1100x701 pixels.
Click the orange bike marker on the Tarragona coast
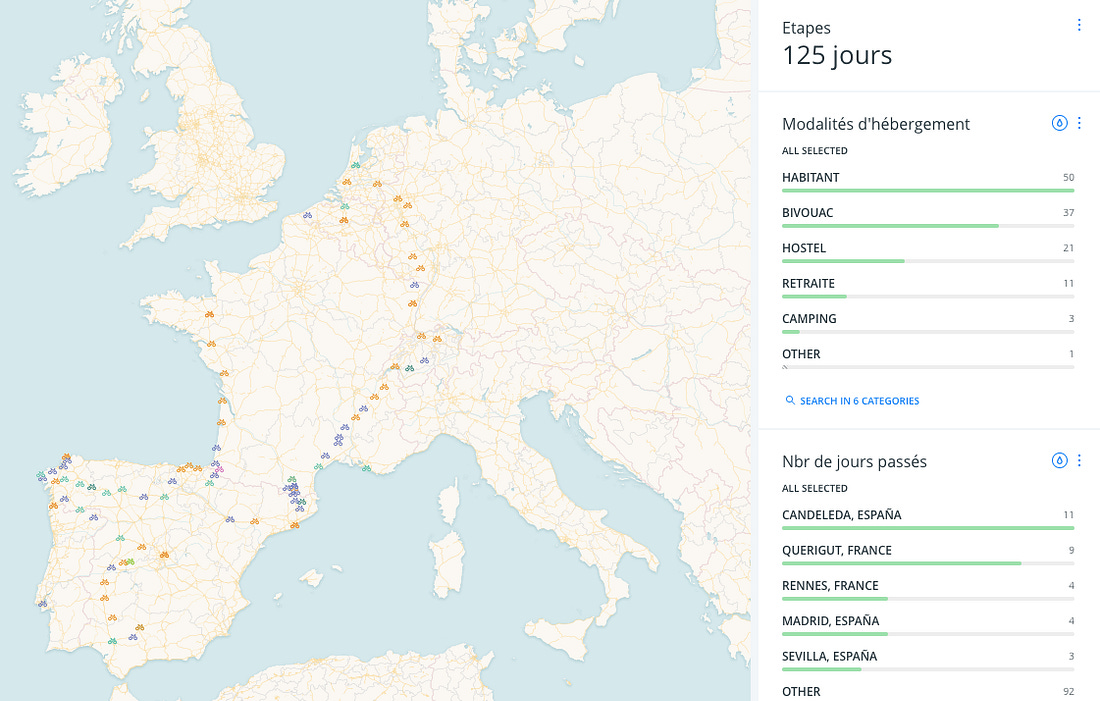(x=295, y=525)
